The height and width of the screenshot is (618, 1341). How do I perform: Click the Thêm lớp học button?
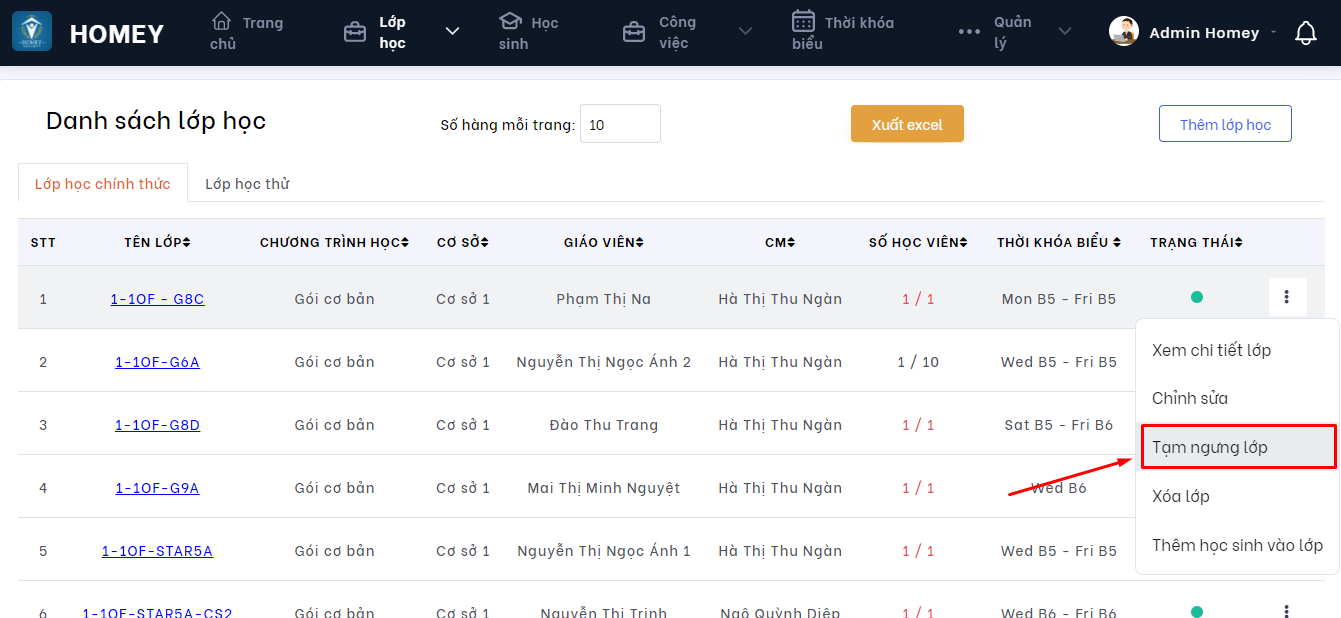click(1225, 124)
